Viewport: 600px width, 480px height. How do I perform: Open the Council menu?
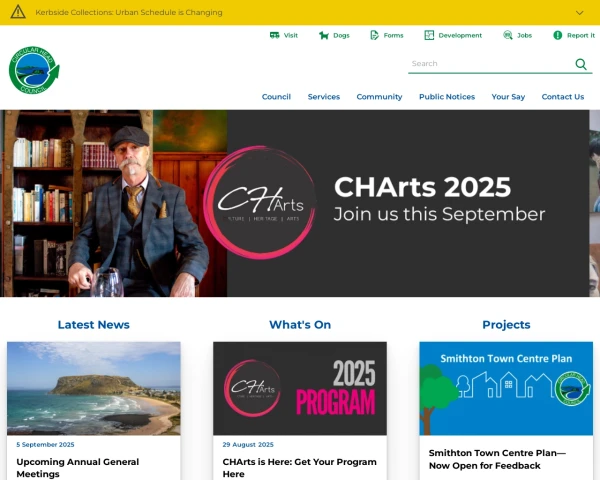click(x=276, y=97)
